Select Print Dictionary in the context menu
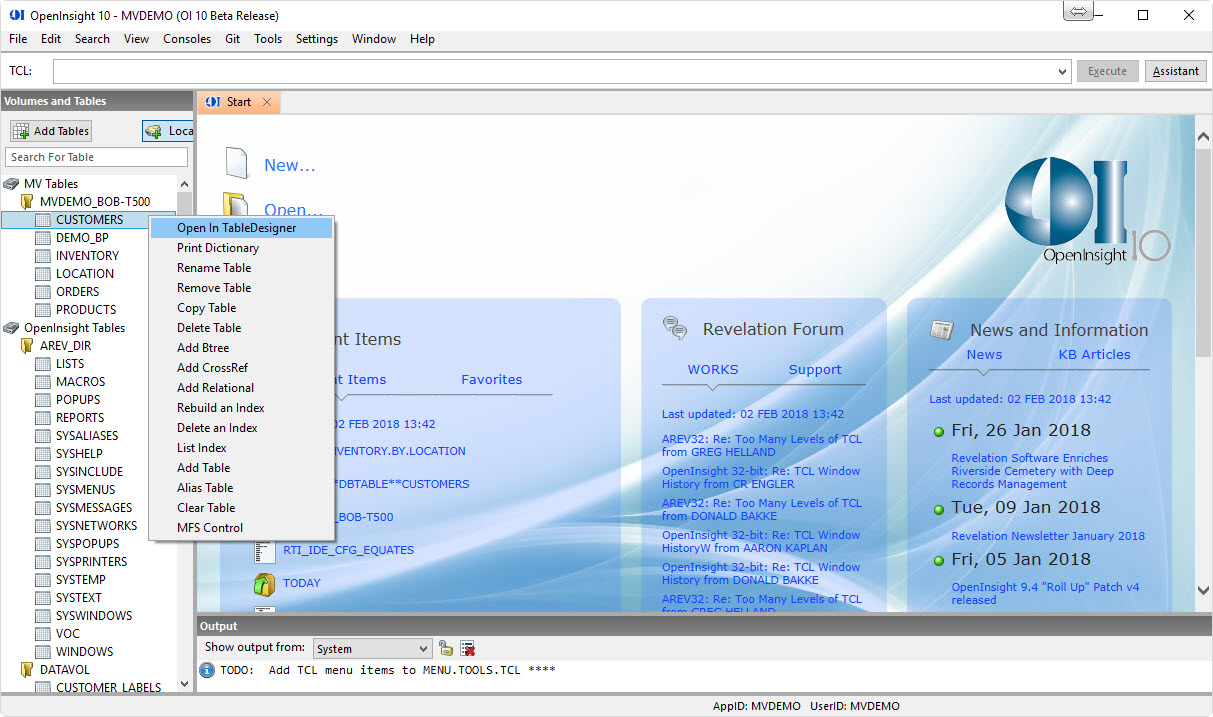 pyautogui.click(x=241, y=248)
